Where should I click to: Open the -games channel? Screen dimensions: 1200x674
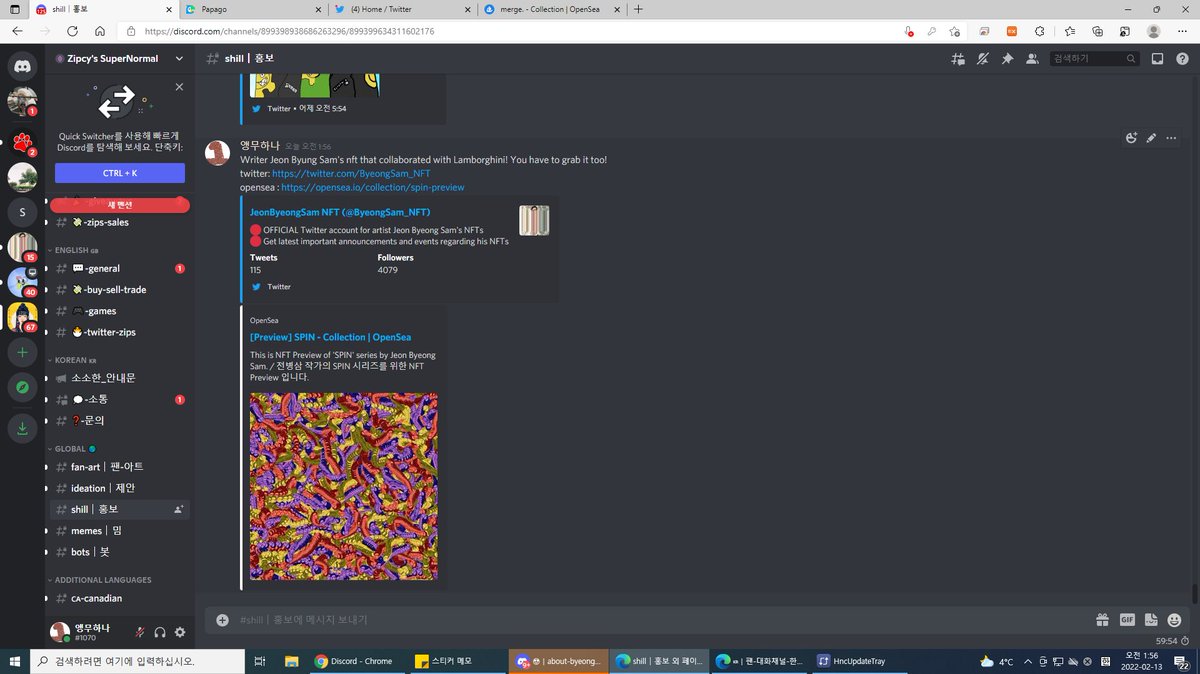(x=118, y=311)
